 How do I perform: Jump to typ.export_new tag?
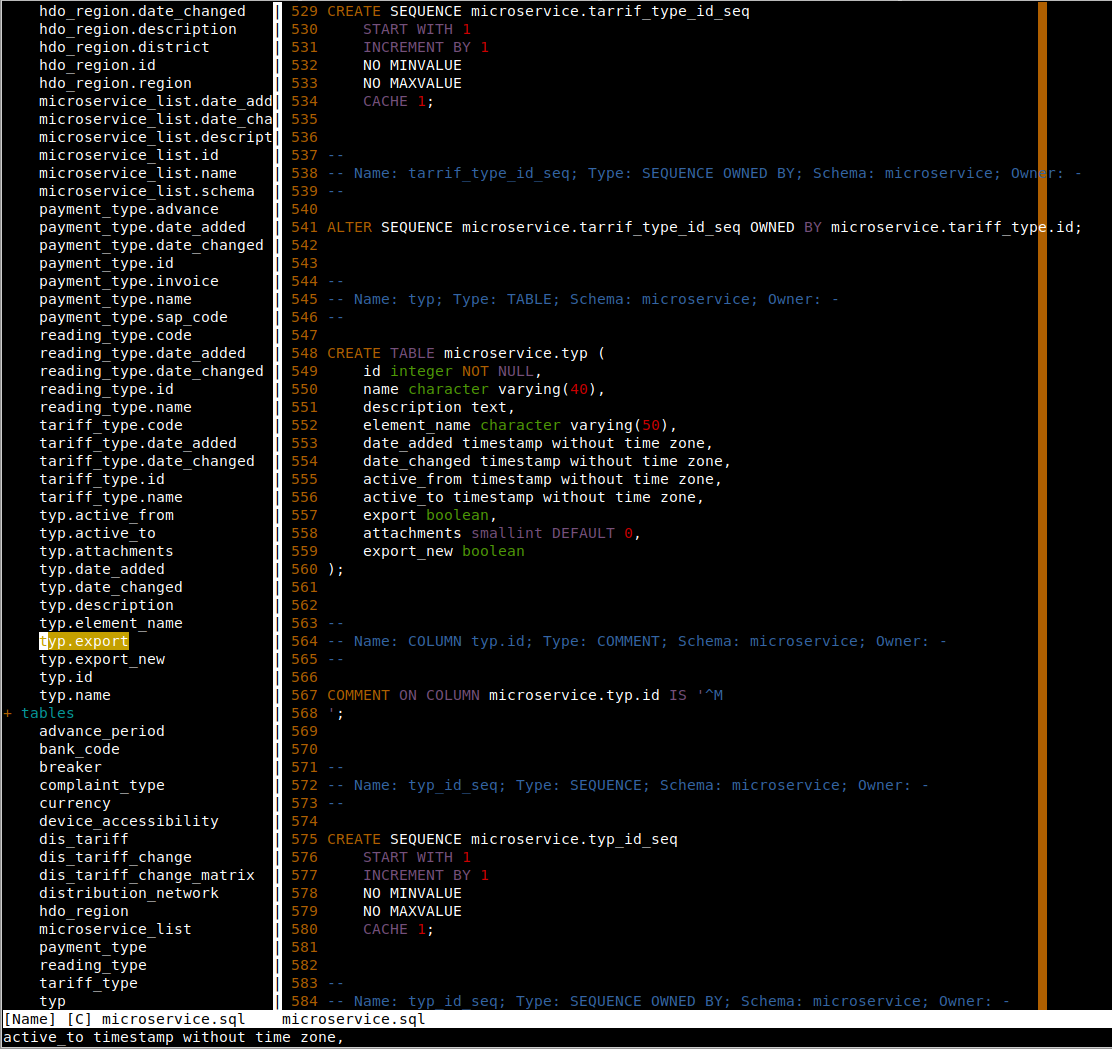[x=102, y=659]
